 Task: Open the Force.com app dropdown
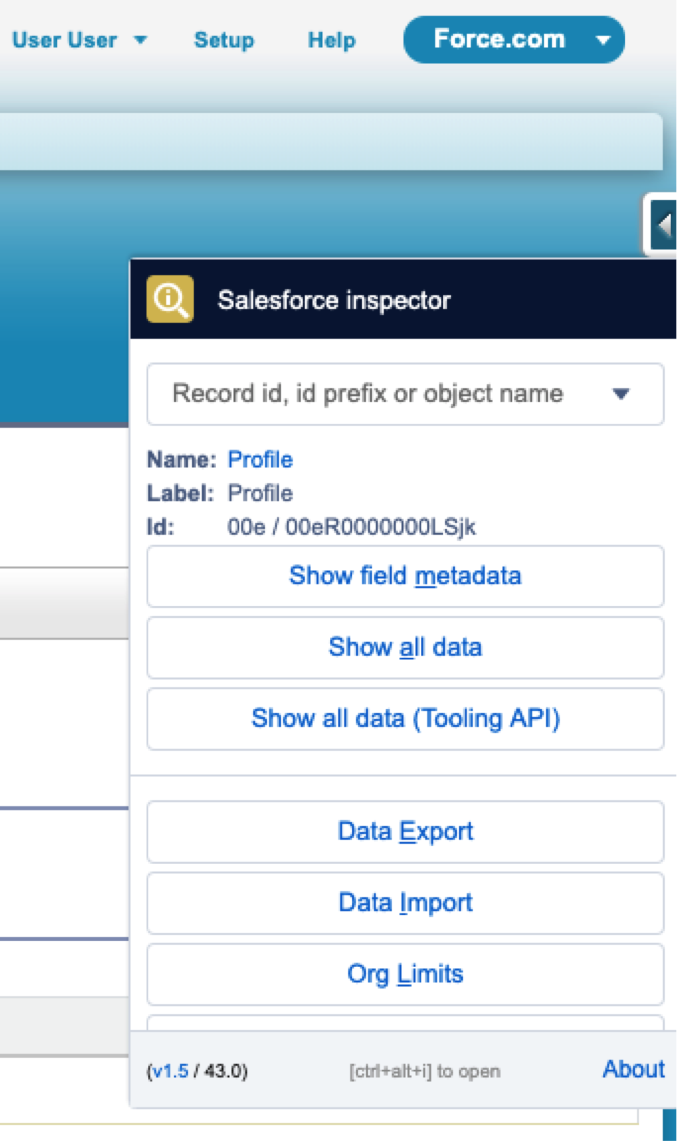[x=514, y=39]
